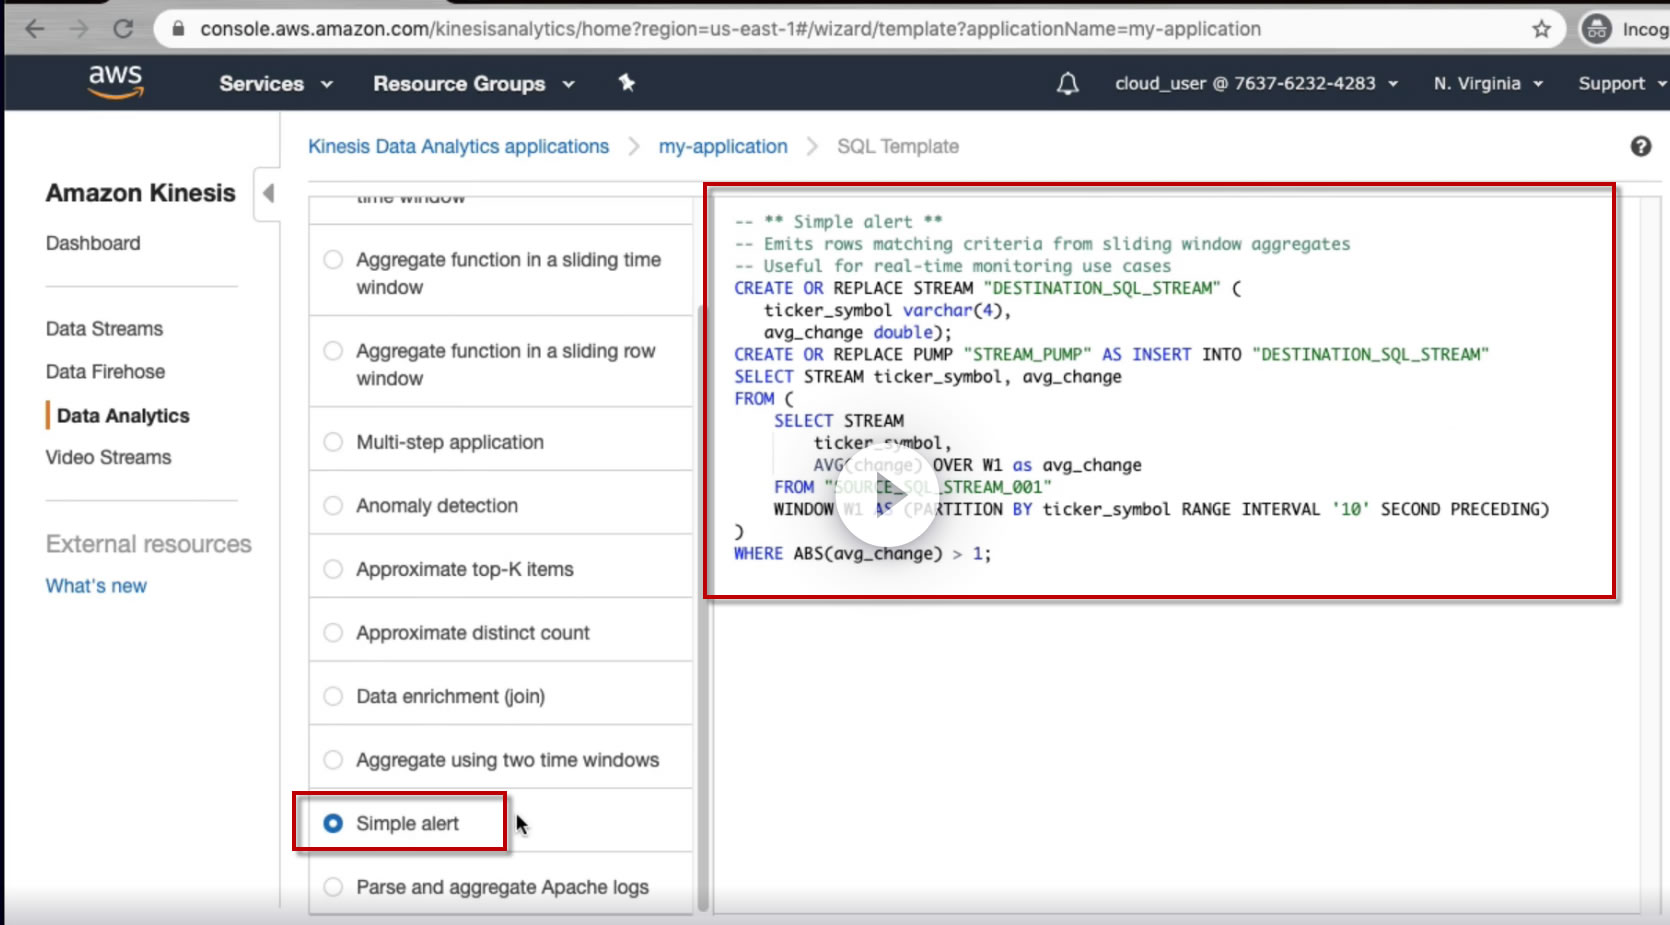The height and width of the screenshot is (925, 1670).
Task: Click the What's new link
Action: tap(96, 586)
